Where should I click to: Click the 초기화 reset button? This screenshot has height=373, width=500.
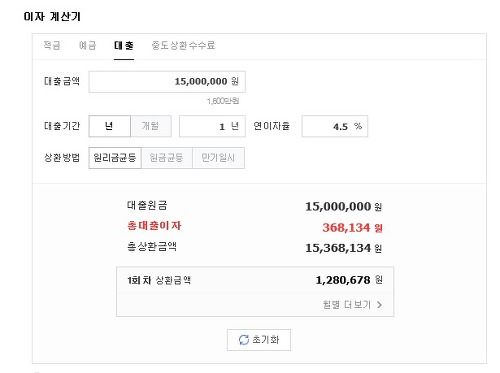[259, 340]
